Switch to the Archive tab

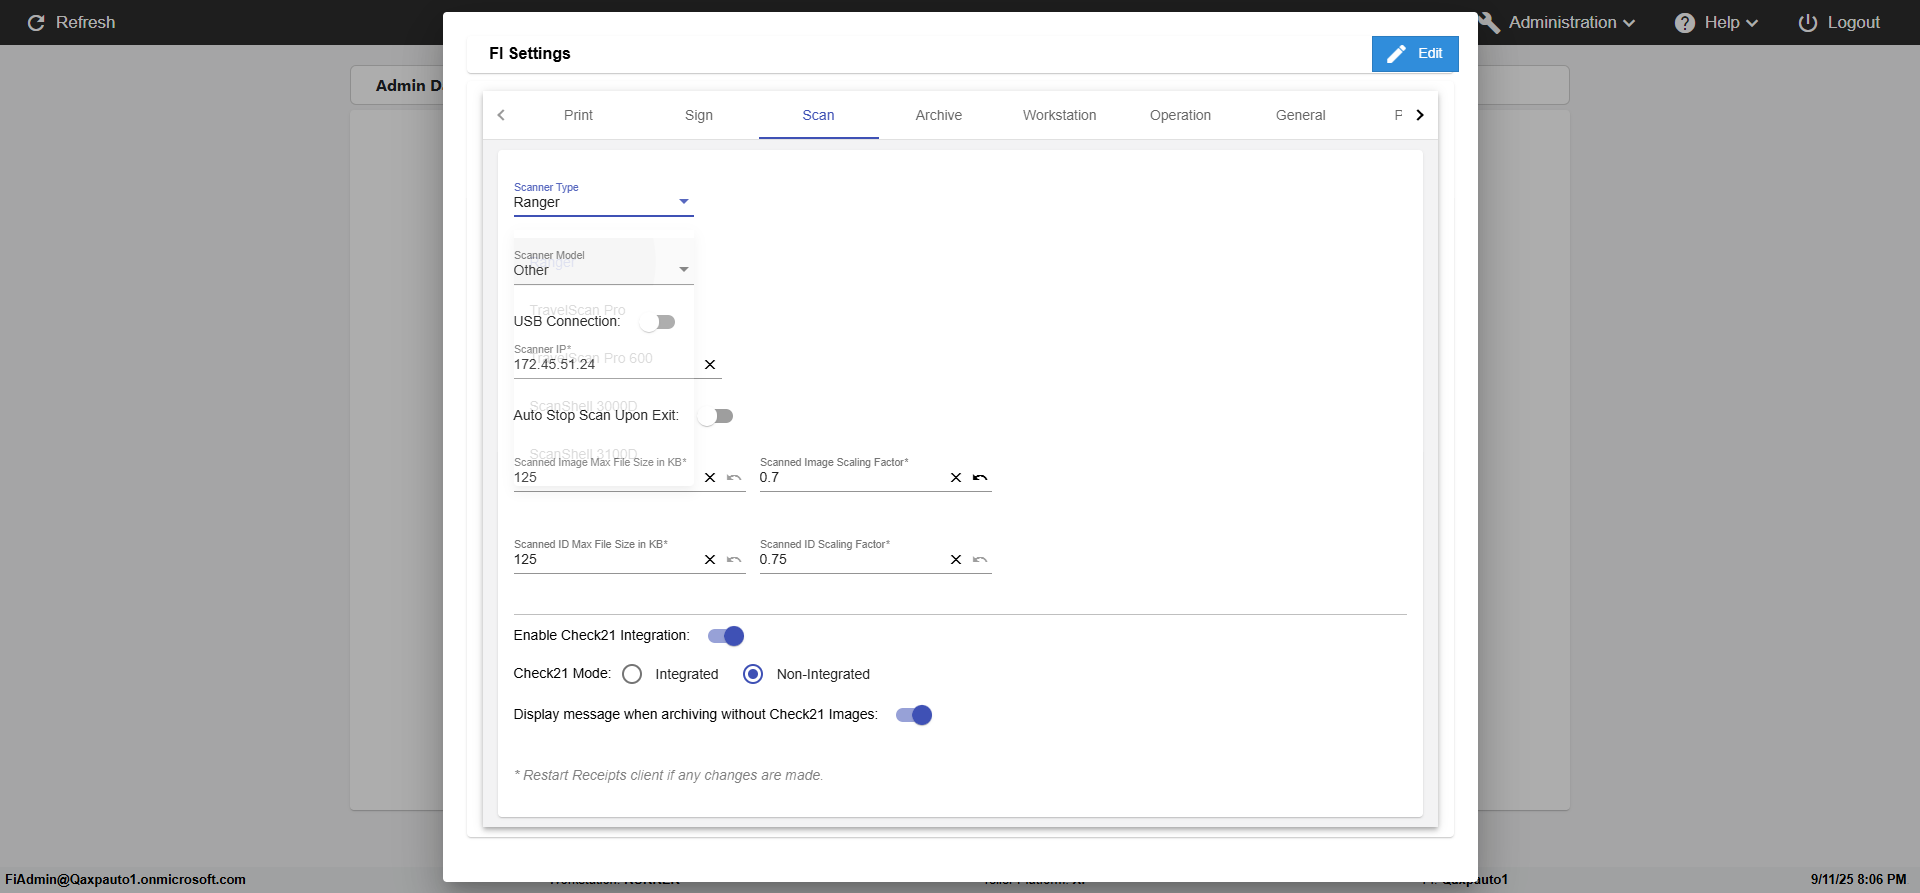click(x=938, y=115)
